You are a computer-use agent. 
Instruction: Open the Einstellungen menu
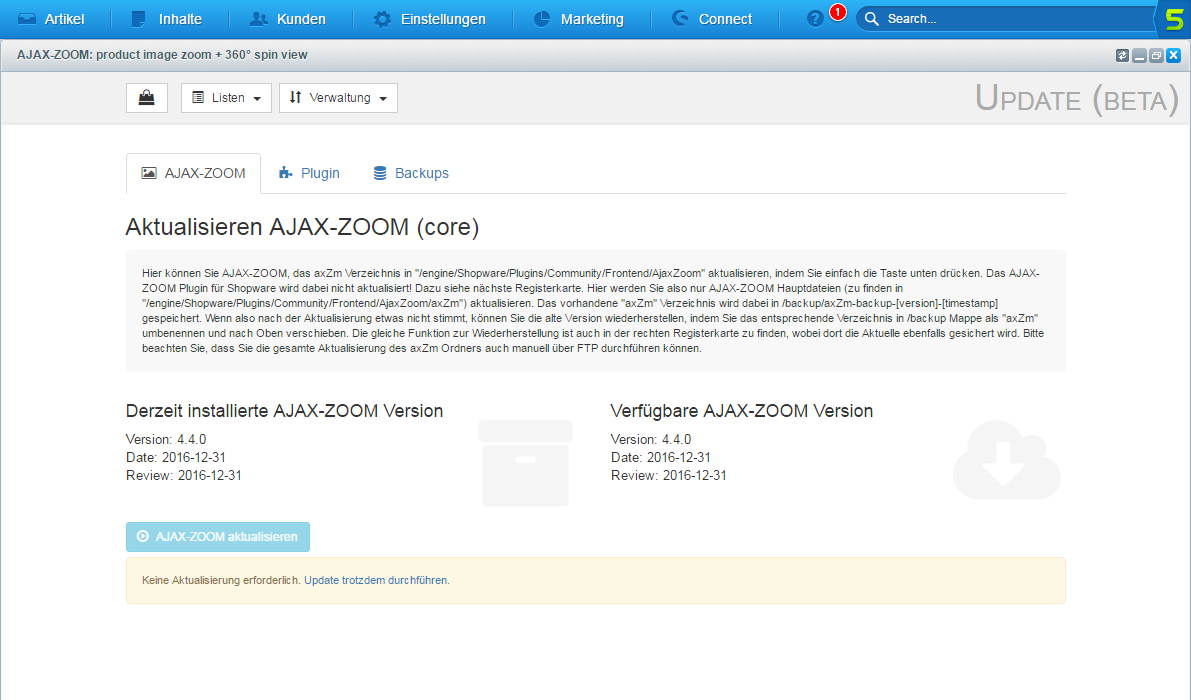click(x=430, y=19)
